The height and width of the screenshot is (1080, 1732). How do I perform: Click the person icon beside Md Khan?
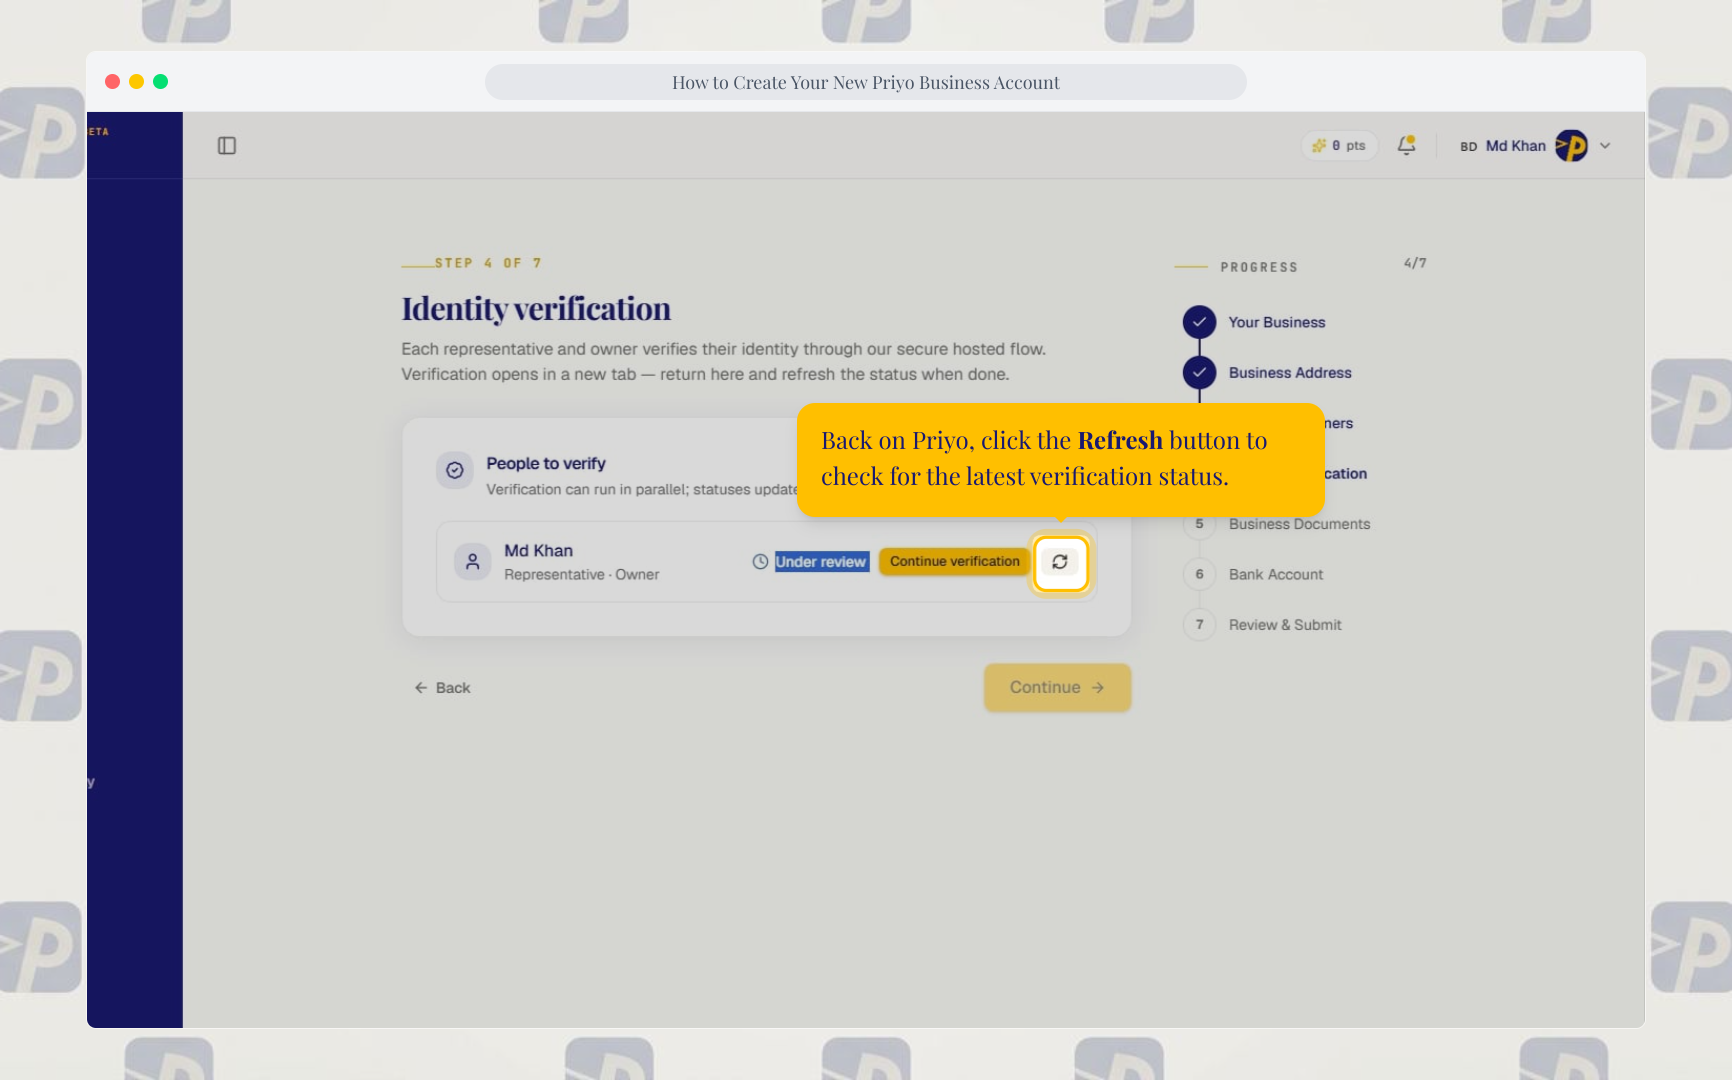point(473,562)
